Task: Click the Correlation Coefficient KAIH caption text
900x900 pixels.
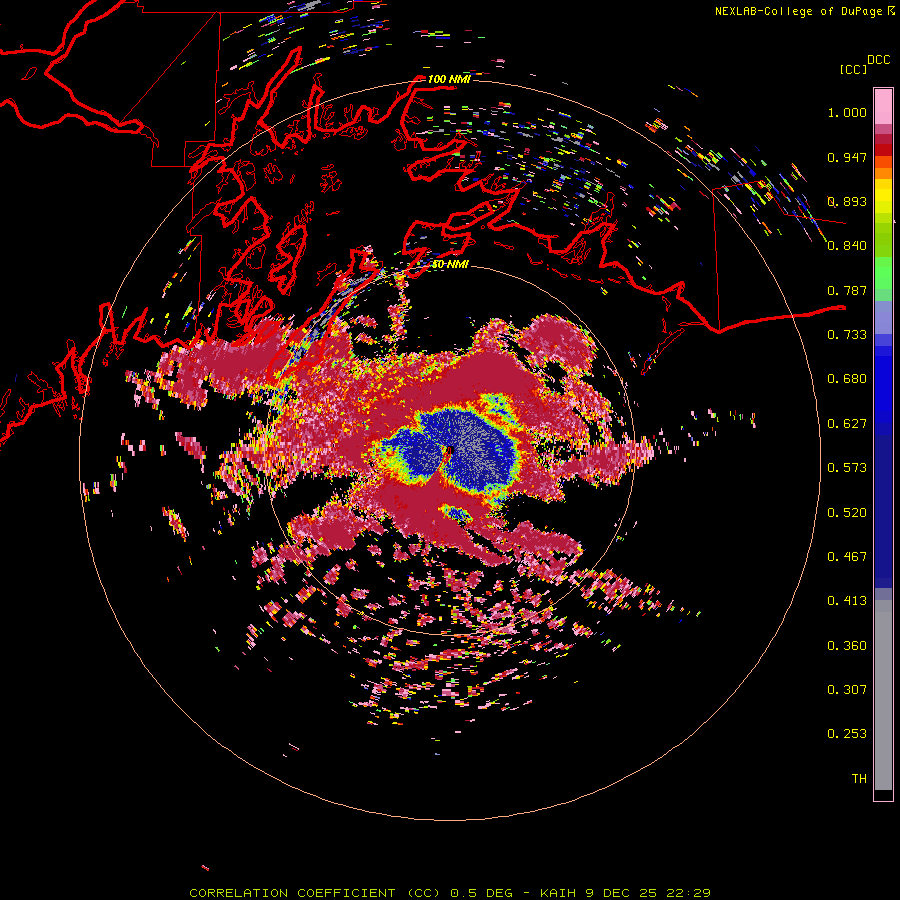Action: coord(450,893)
